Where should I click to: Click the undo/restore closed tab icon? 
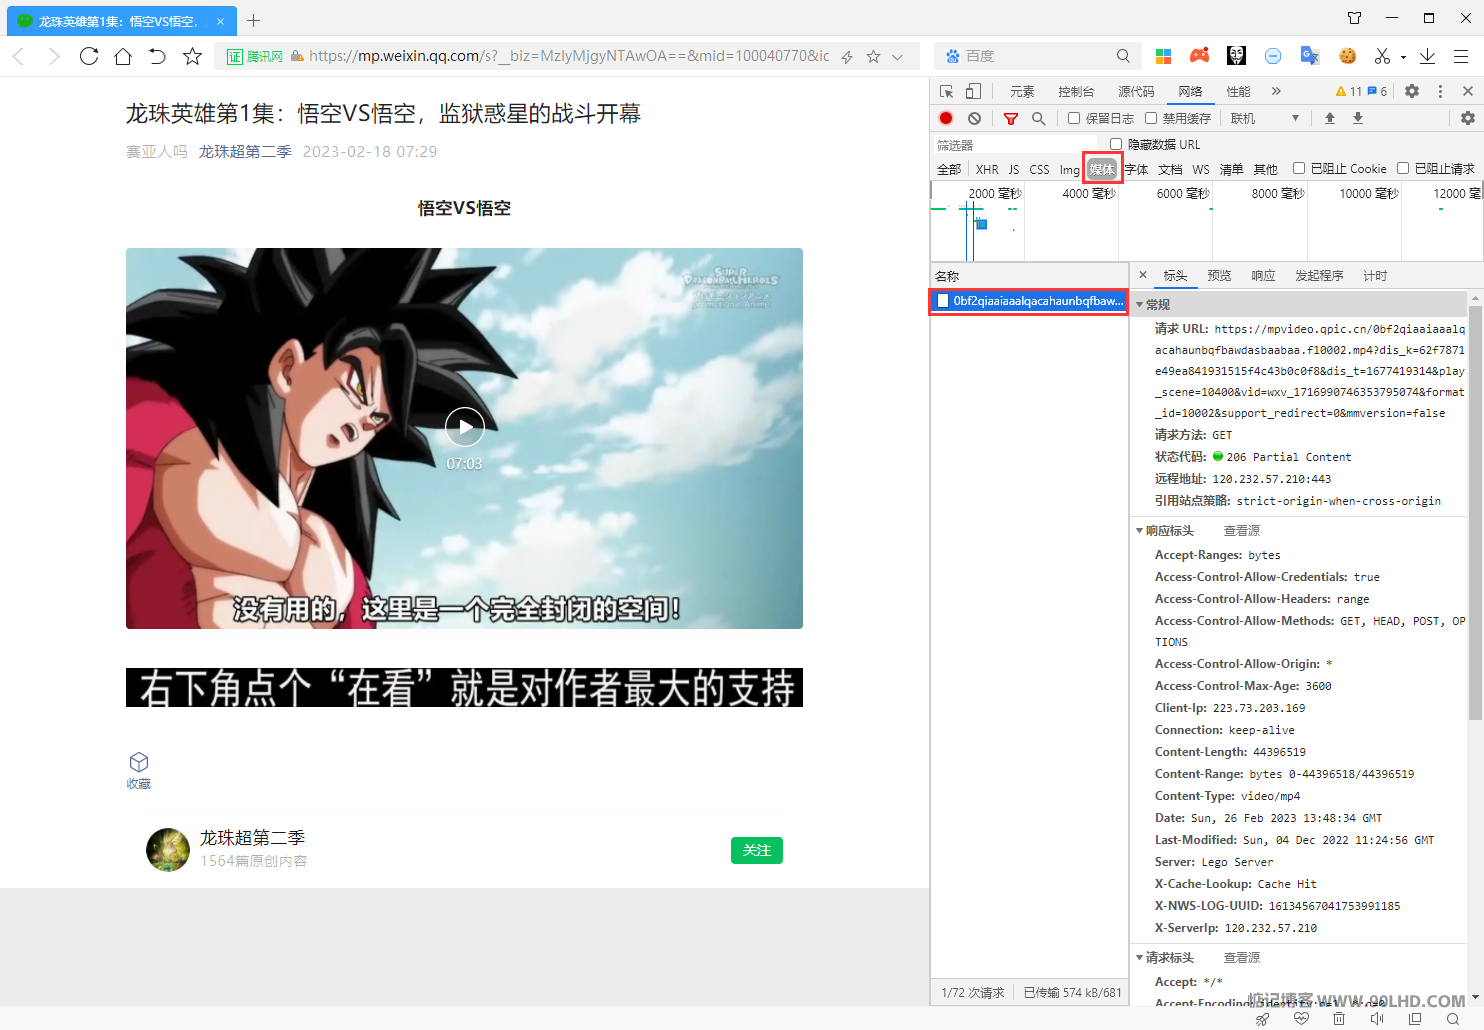(x=157, y=56)
